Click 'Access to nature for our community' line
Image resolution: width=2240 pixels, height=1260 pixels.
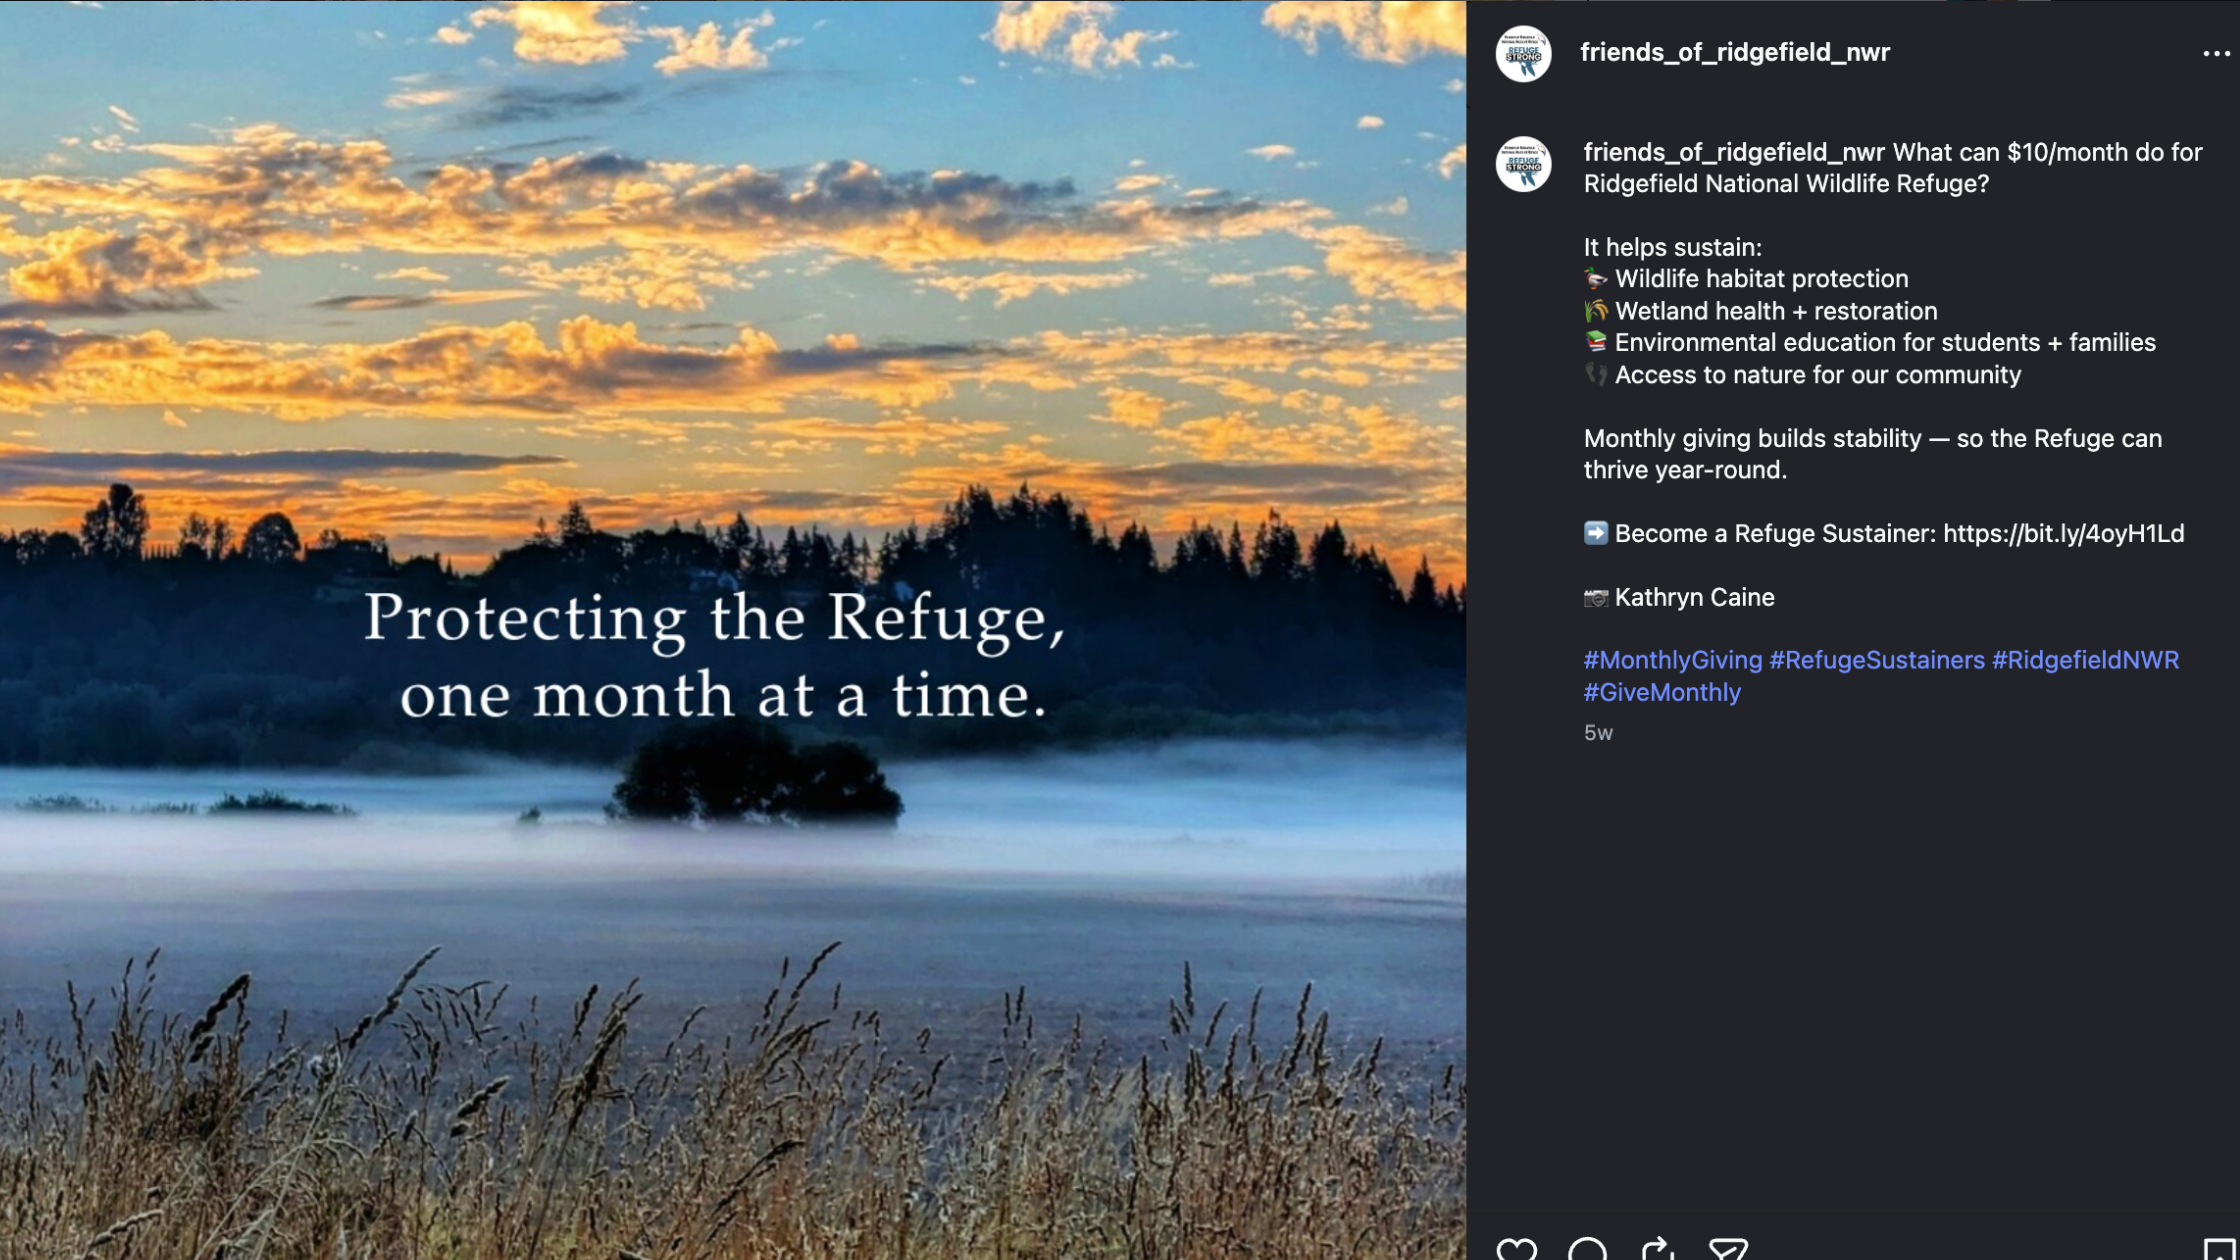(x=1802, y=375)
